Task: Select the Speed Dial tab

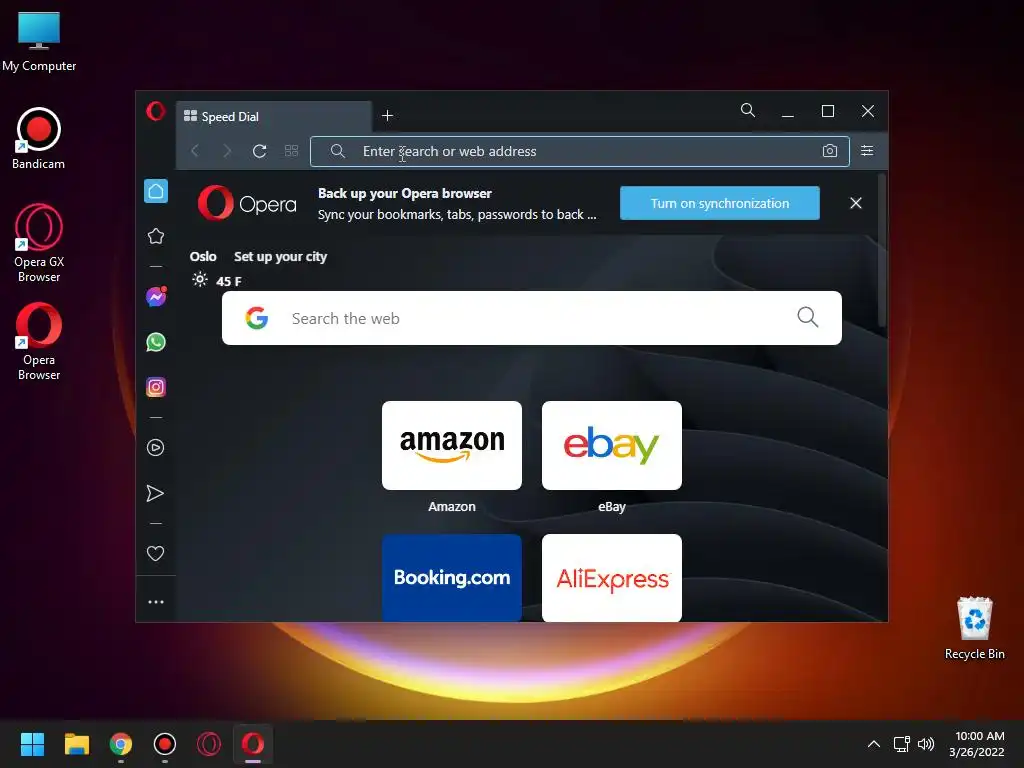Action: click(x=274, y=116)
